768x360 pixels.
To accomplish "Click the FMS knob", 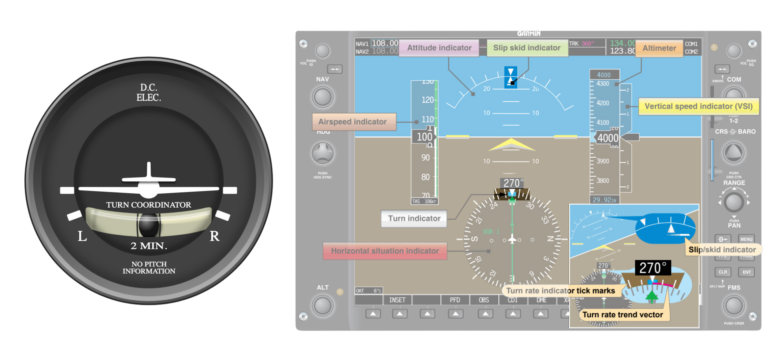I will pyautogui.click(x=733, y=305).
